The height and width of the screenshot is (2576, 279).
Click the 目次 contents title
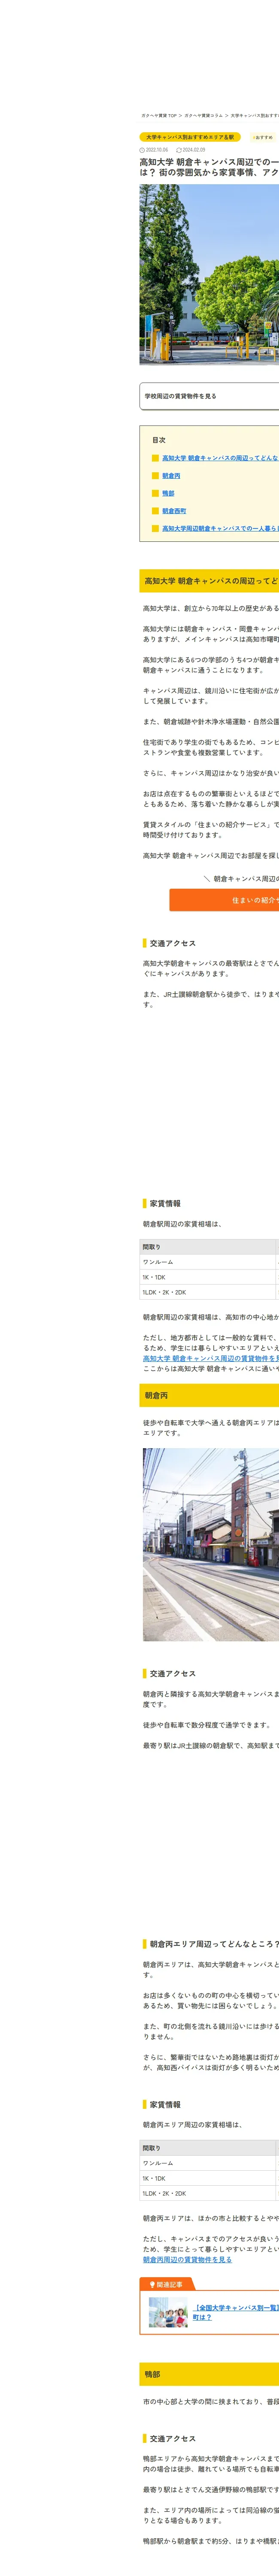[x=159, y=439]
